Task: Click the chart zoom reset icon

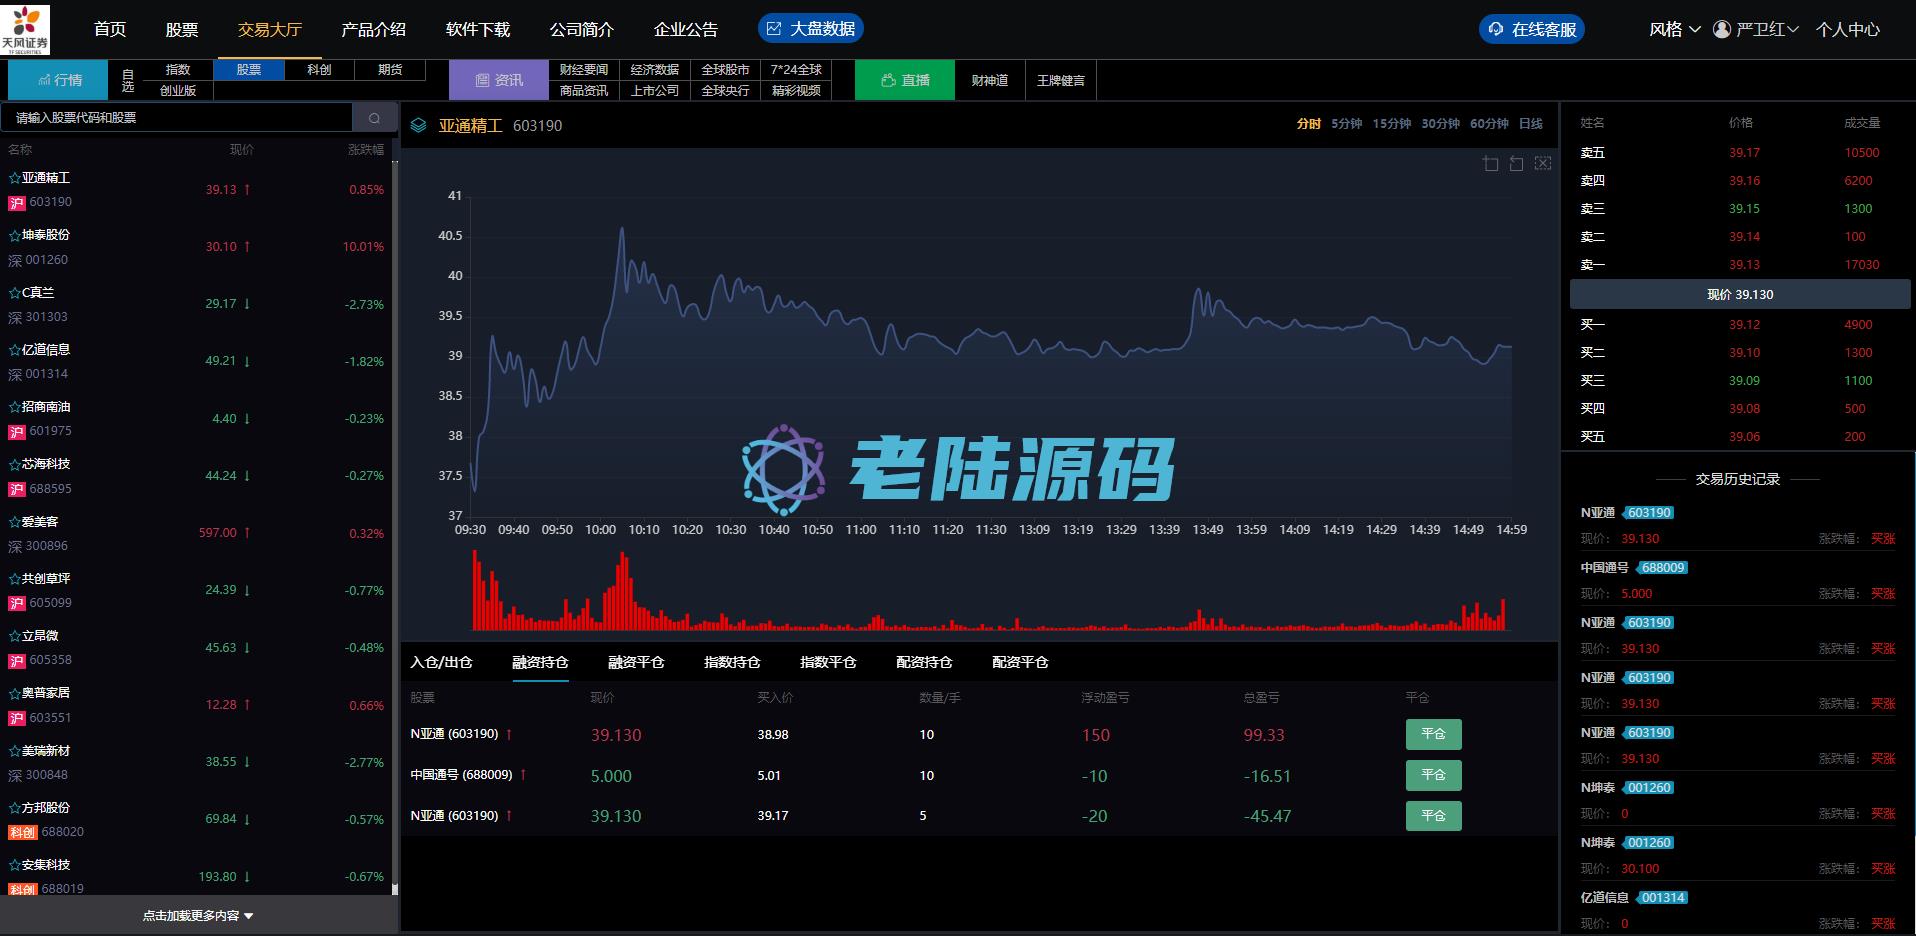Action: (1517, 163)
